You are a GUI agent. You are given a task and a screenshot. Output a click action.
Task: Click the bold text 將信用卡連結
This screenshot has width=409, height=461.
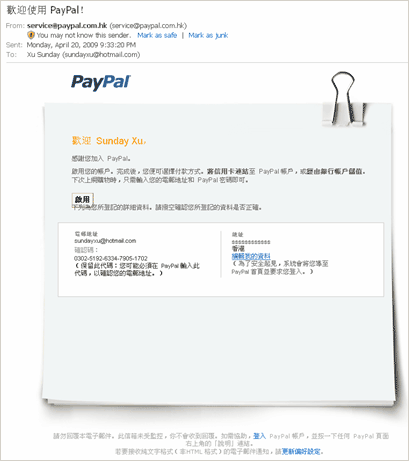click(228, 171)
